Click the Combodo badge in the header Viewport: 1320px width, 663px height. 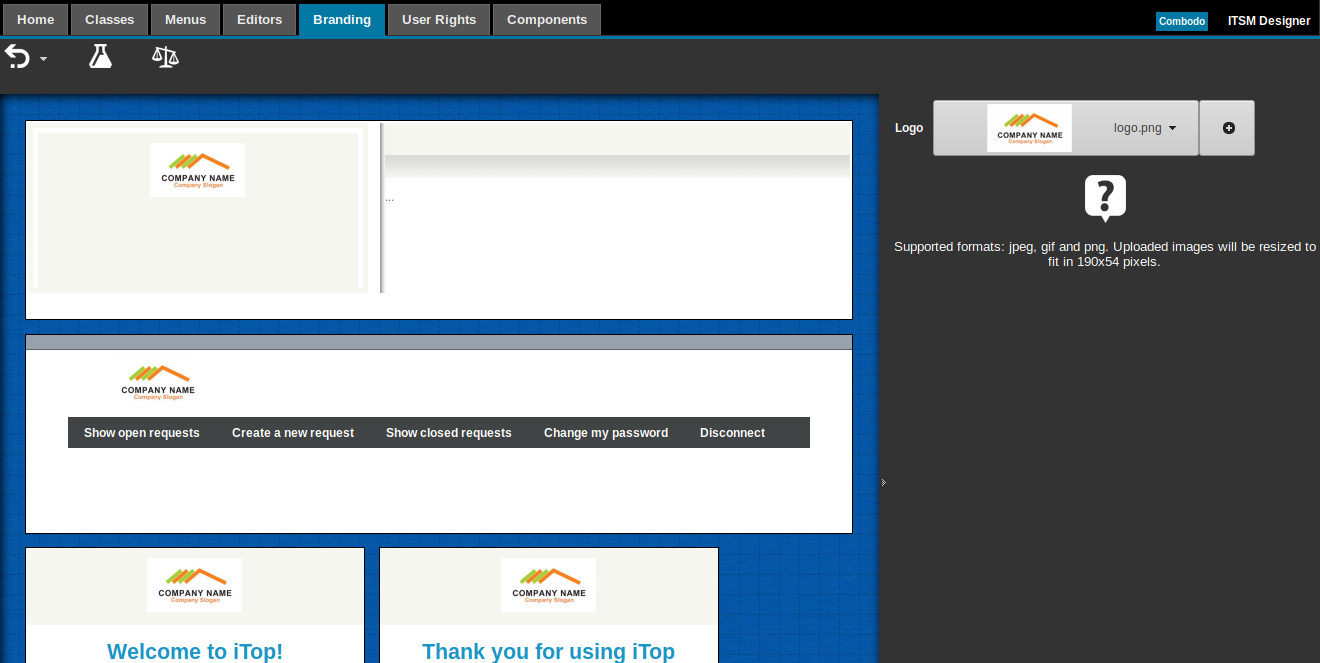[x=1181, y=21]
